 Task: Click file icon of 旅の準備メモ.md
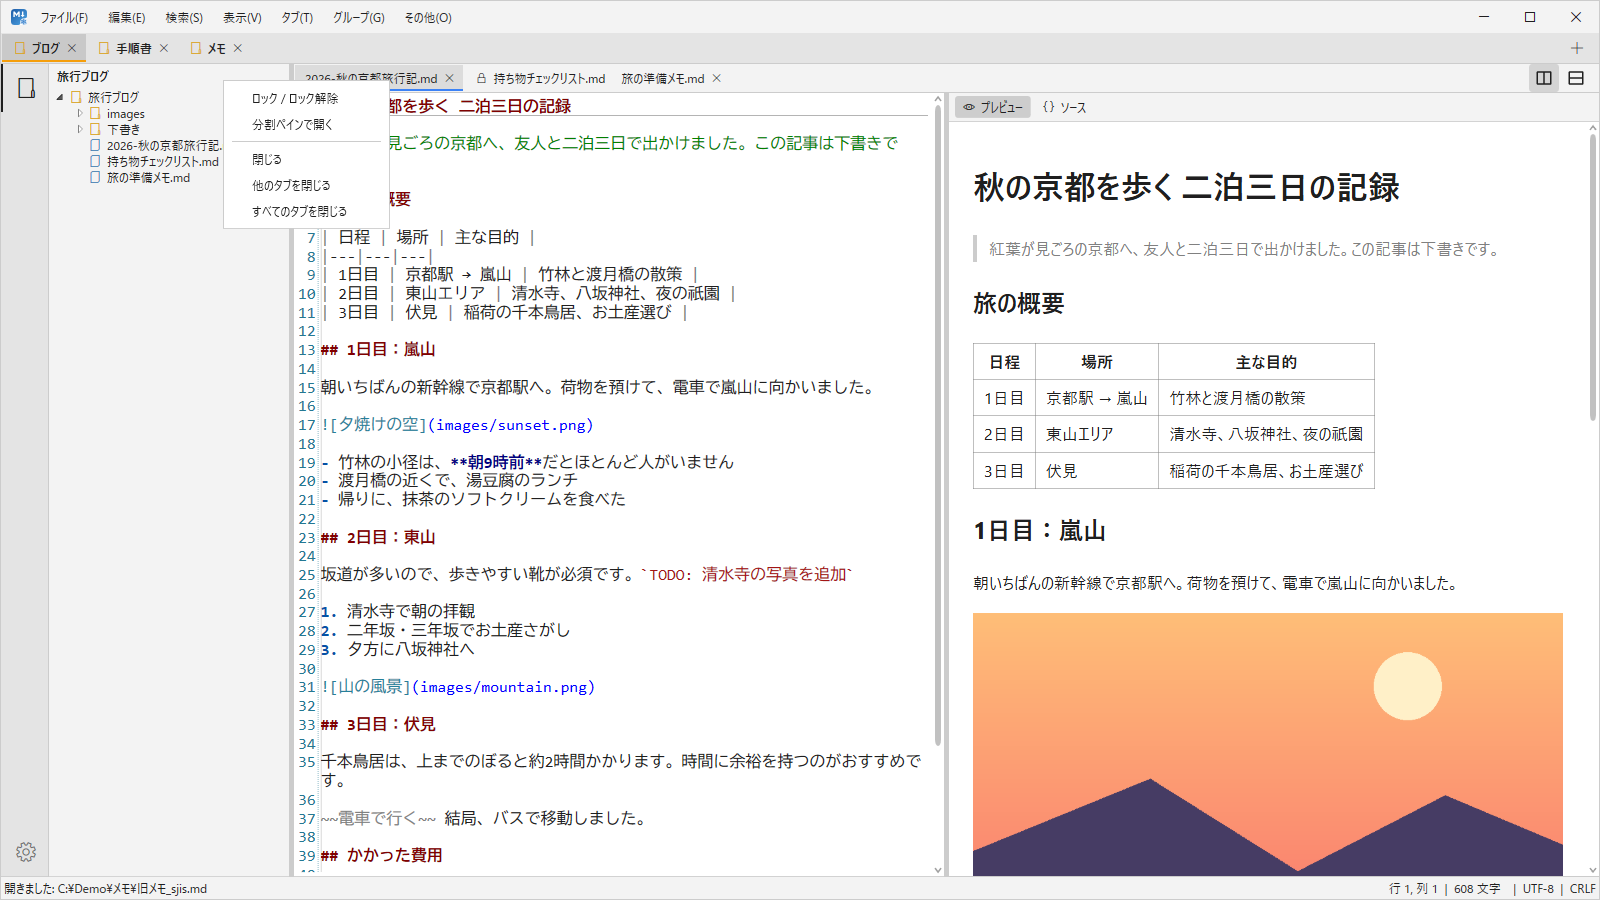point(95,177)
